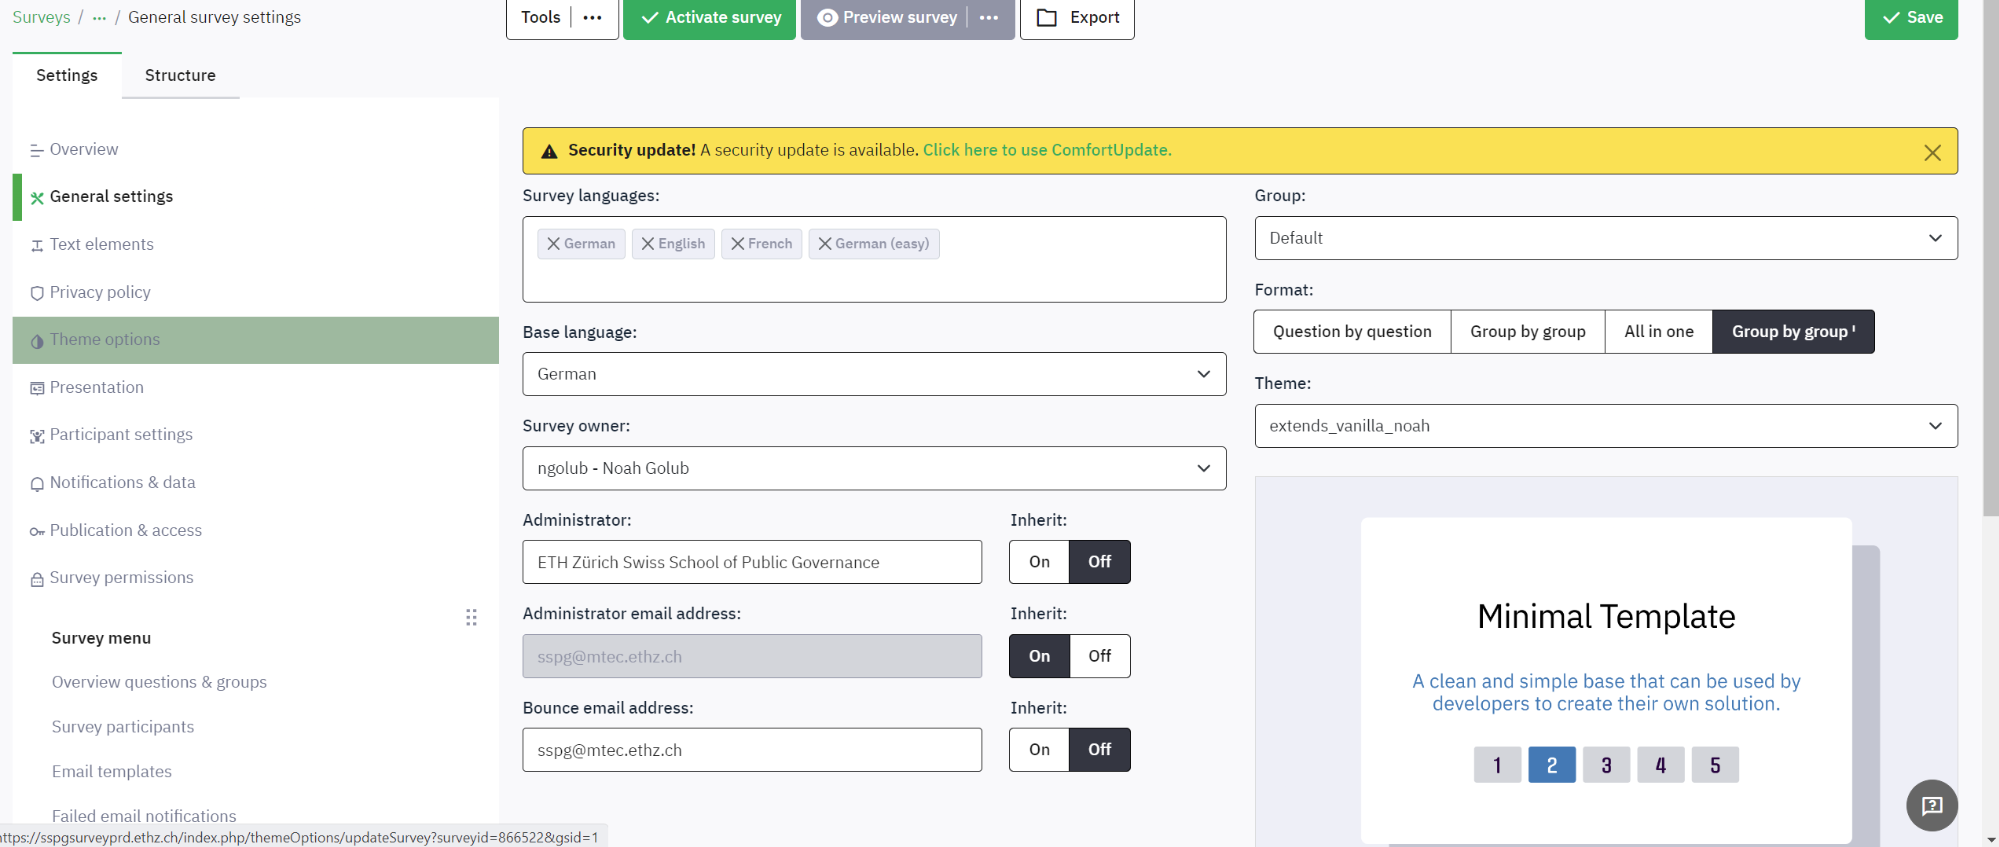Image resolution: width=1999 pixels, height=847 pixels.
Task: Turn on Inherit for Administrator
Action: [x=1039, y=562]
